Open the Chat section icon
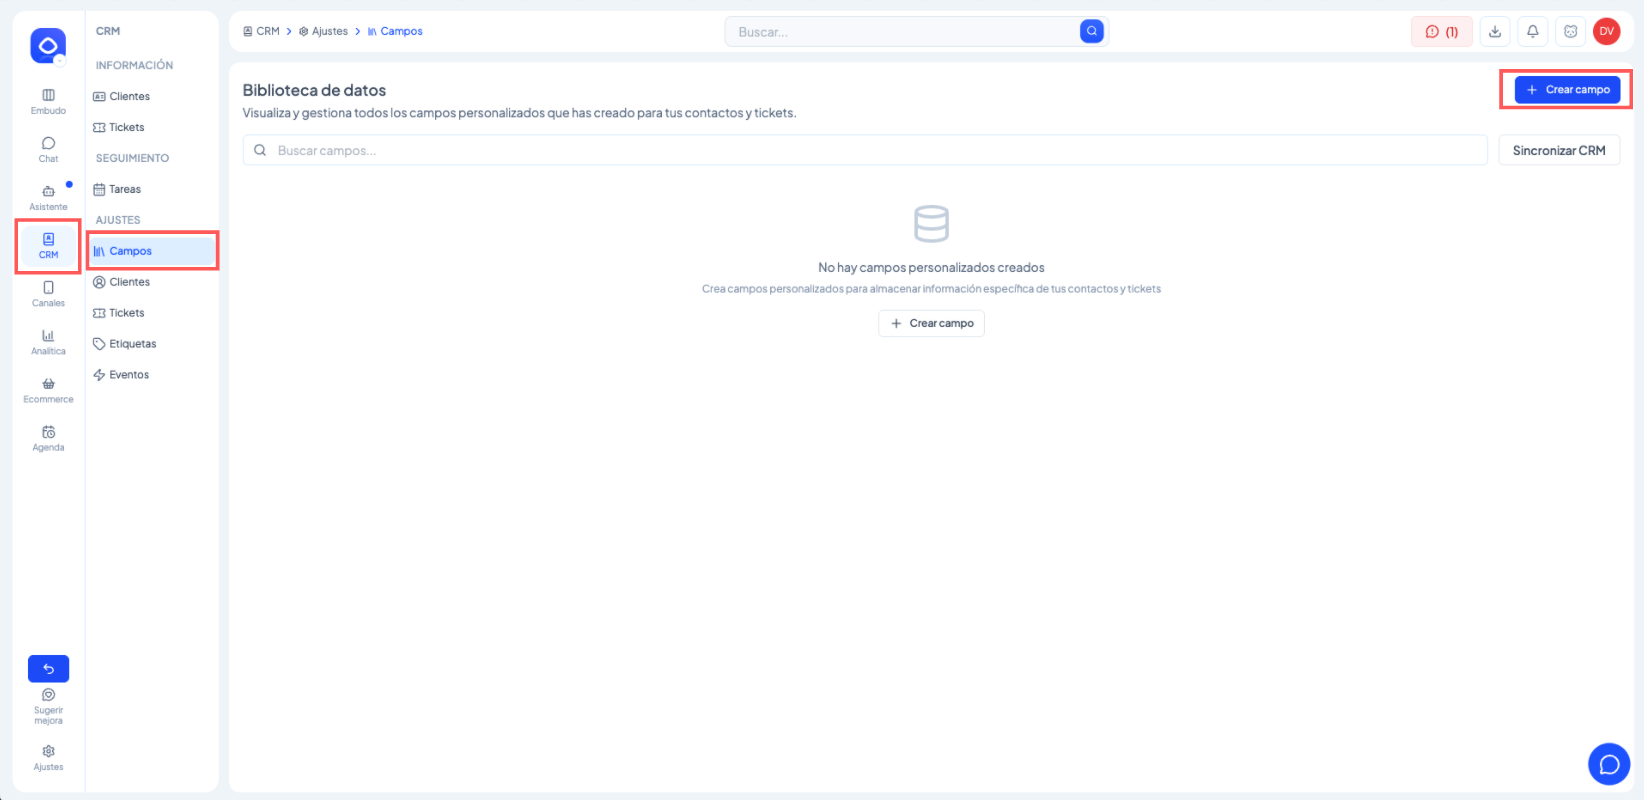Image resolution: width=1644 pixels, height=800 pixels. tap(48, 143)
